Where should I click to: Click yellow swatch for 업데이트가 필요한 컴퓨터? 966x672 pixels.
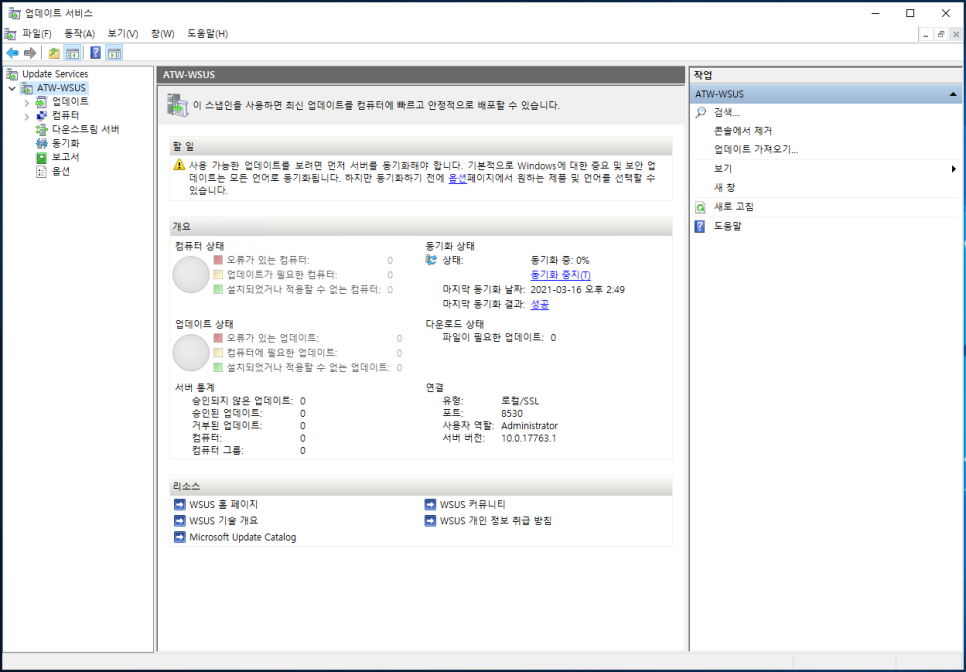click(x=218, y=275)
